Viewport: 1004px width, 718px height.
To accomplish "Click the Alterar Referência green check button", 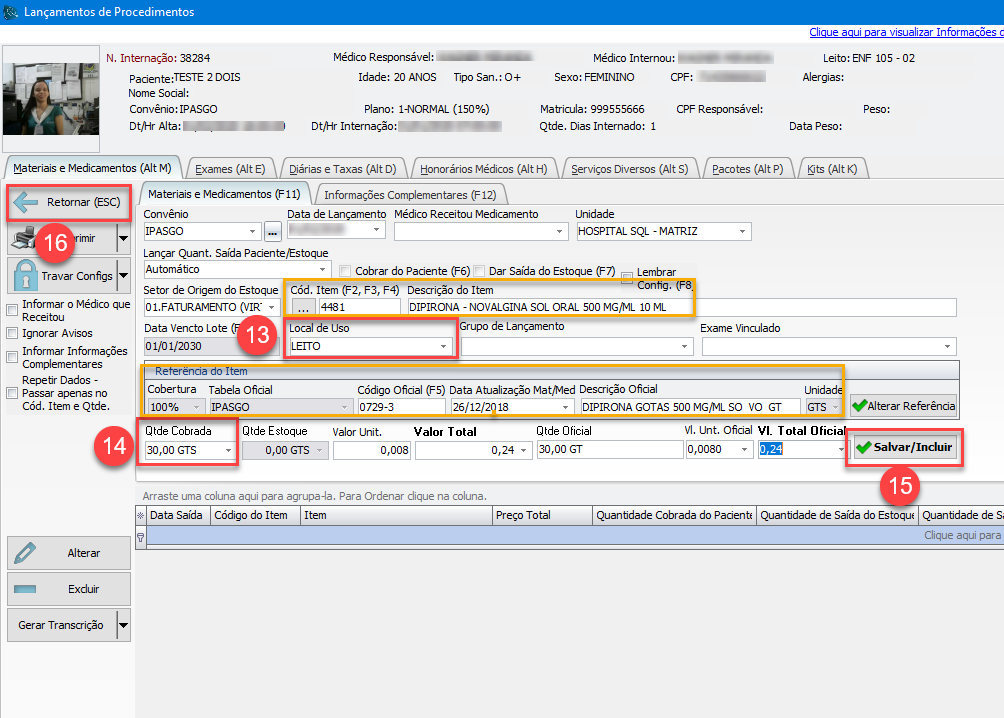I will (x=903, y=406).
